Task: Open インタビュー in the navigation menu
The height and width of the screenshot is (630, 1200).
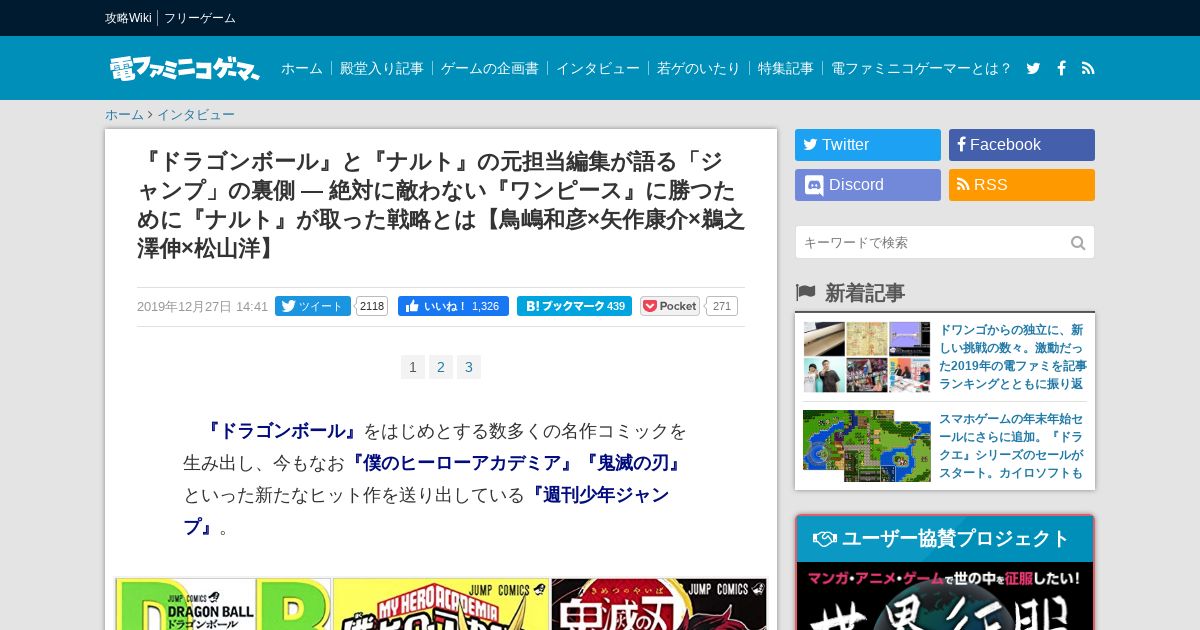Action: [x=598, y=68]
